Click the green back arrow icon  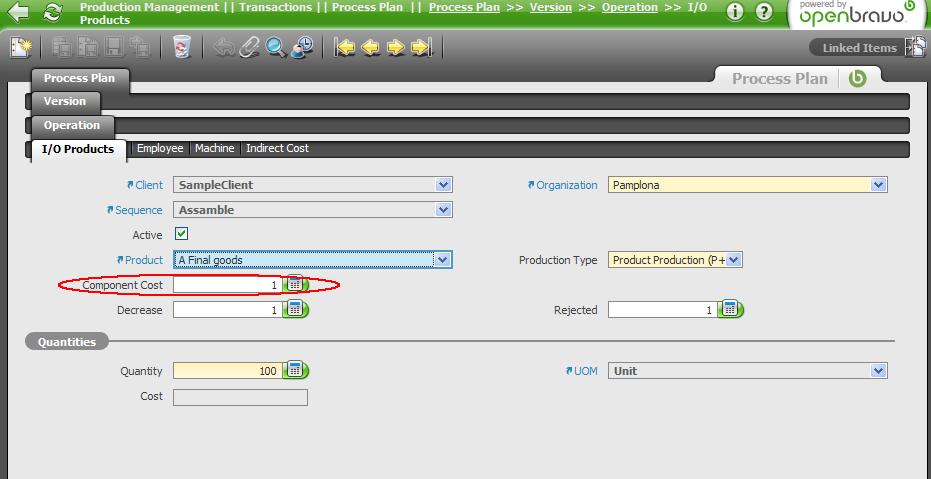coord(17,13)
